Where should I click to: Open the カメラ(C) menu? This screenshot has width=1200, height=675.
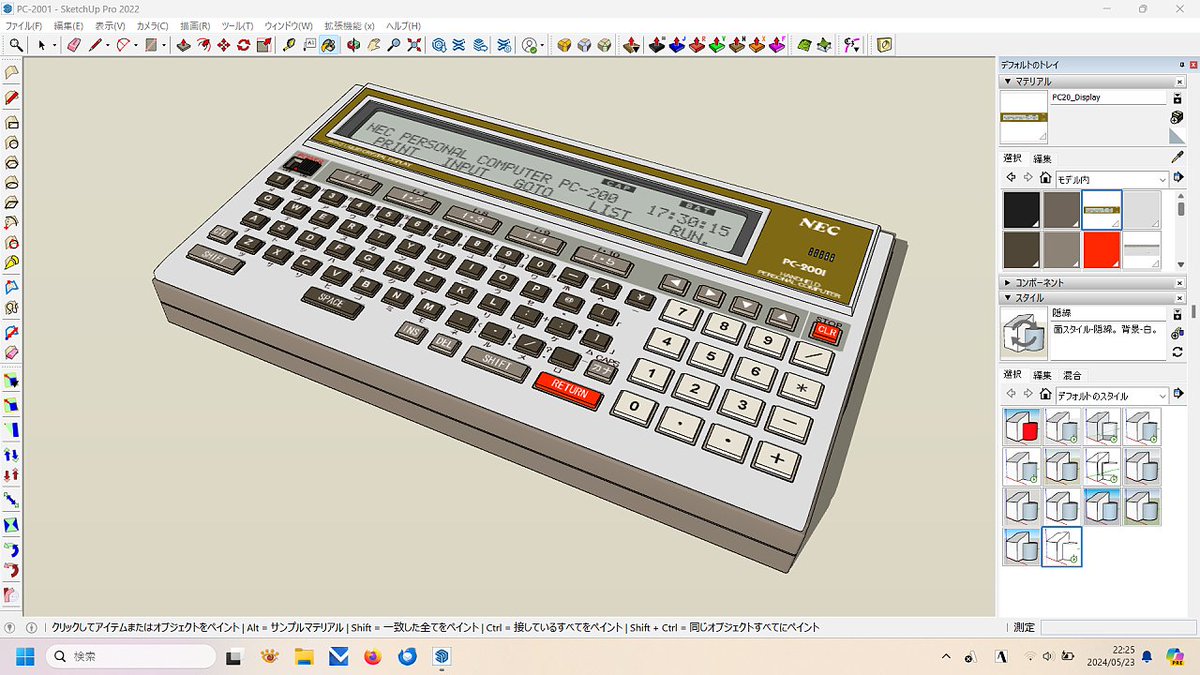tap(152, 25)
